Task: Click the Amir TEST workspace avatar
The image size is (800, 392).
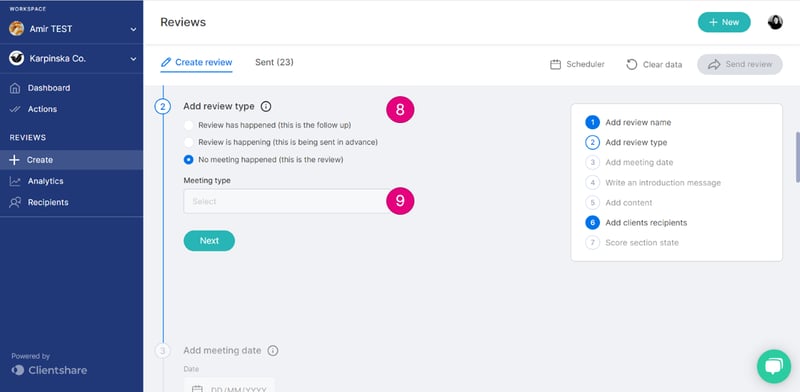Action: pyautogui.click(x=16, y=29)
